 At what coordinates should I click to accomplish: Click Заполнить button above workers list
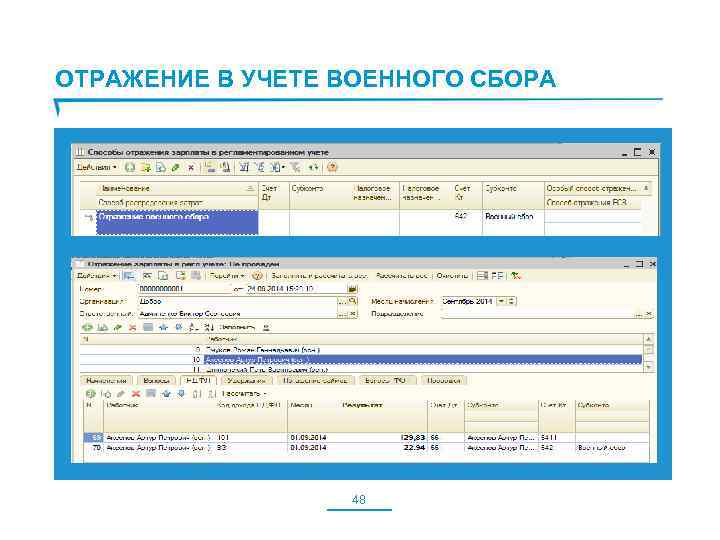(x=237, y=327)
